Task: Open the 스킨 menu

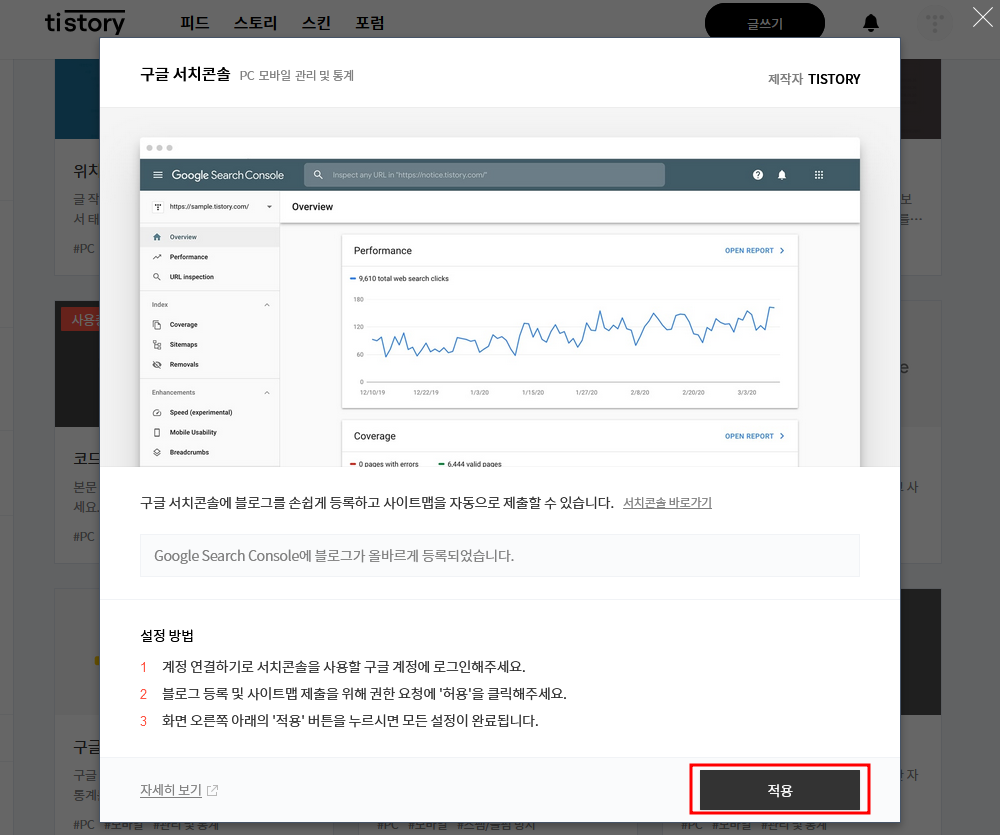Action: [x=316, y=23]
